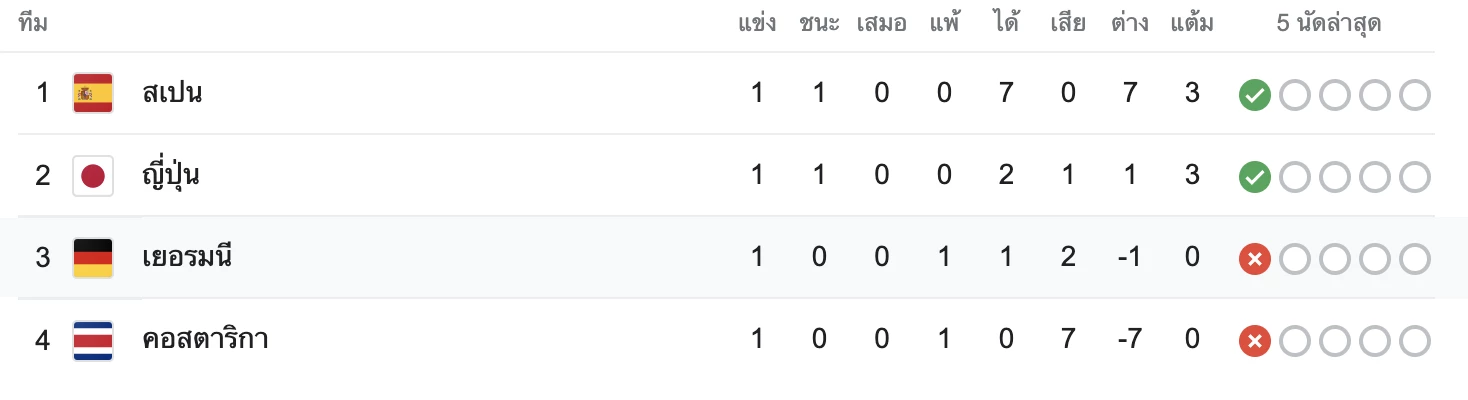Click the ทีม column header
This screenshot has height=400, width=1468.
pos(33,23)
